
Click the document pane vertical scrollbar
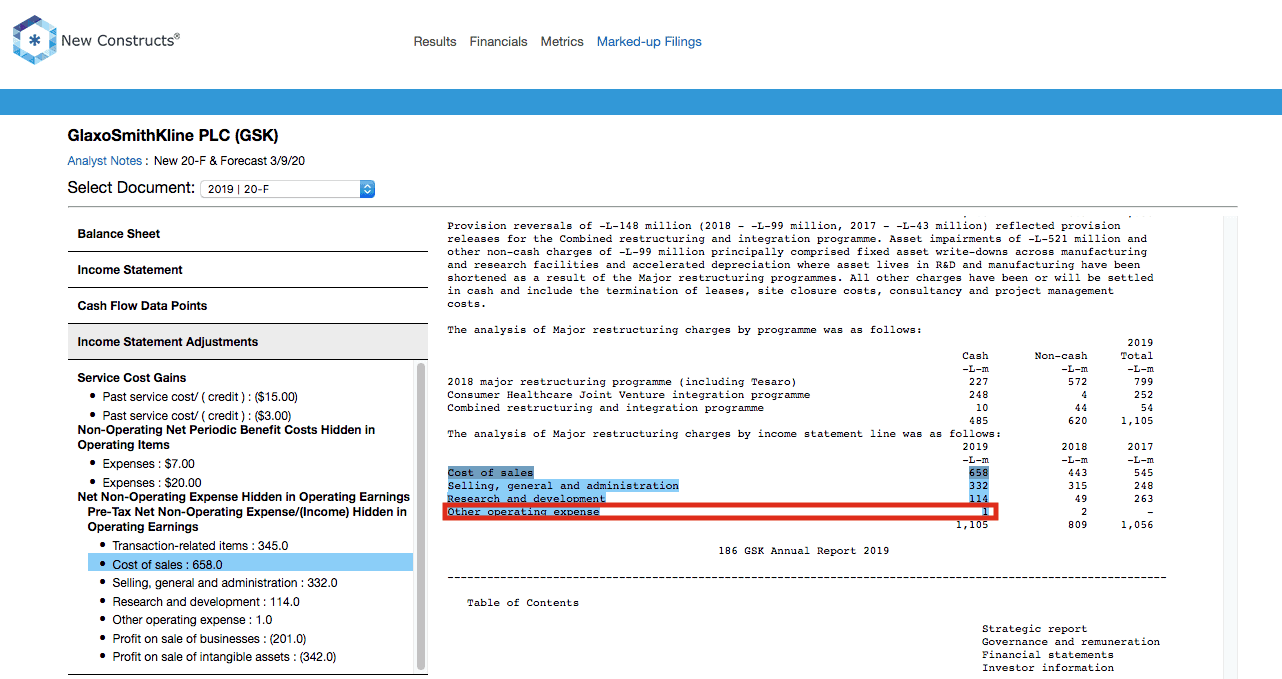pyautogui.click(x=1231, y=445)
